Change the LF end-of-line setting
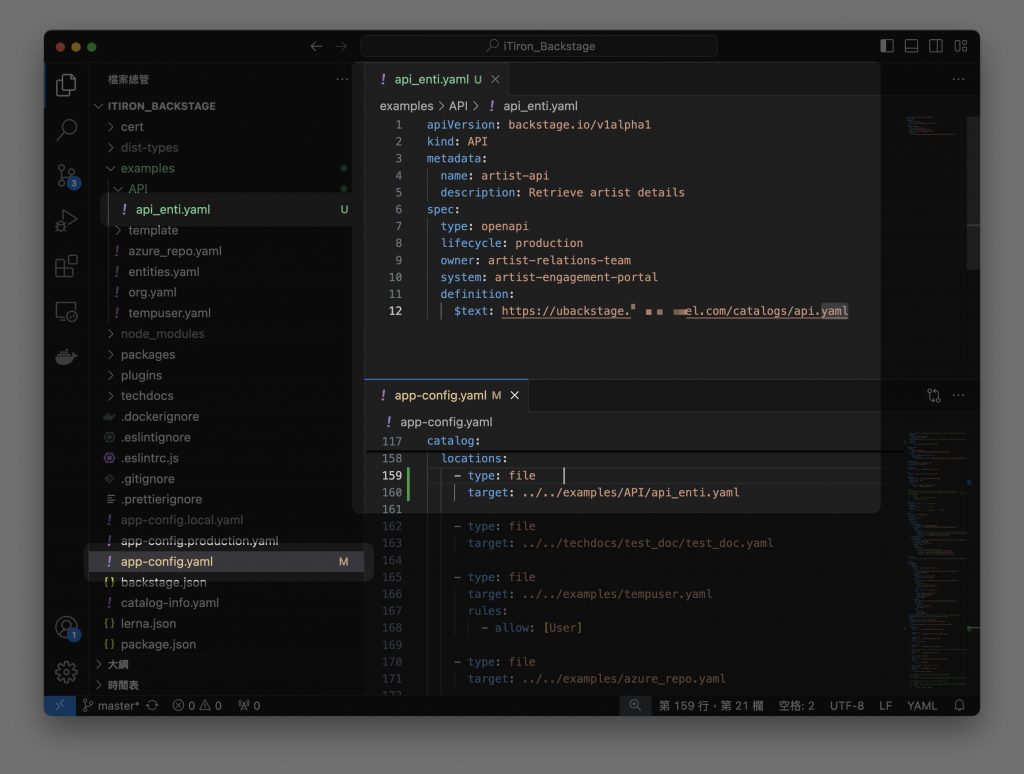Image resolution: width=1024 pixels, height=774 pixels. pyautogui.click(x=885, y=705)
